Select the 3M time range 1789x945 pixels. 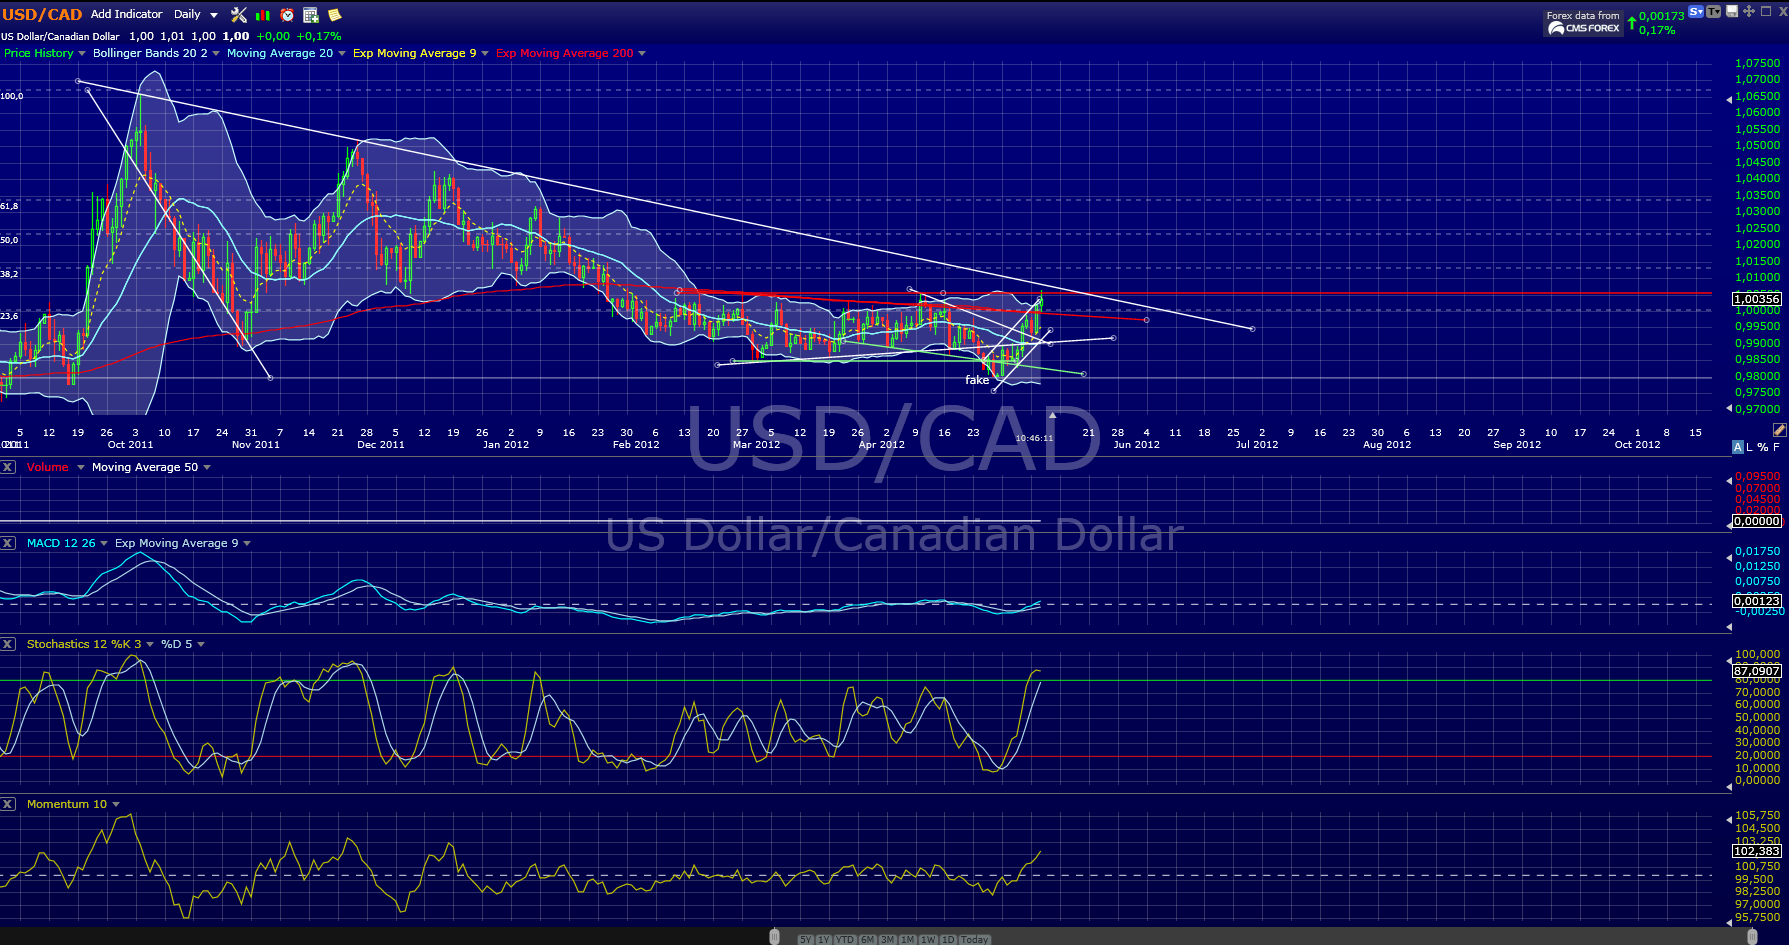(888, 940)
